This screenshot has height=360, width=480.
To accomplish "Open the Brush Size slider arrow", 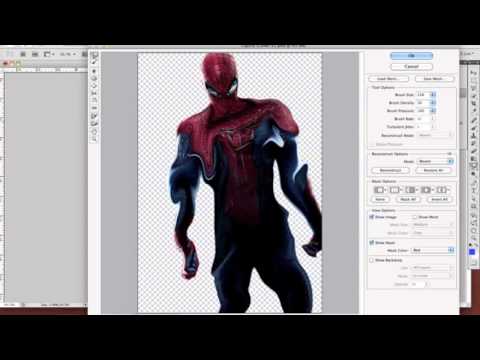I will (433, 95).
